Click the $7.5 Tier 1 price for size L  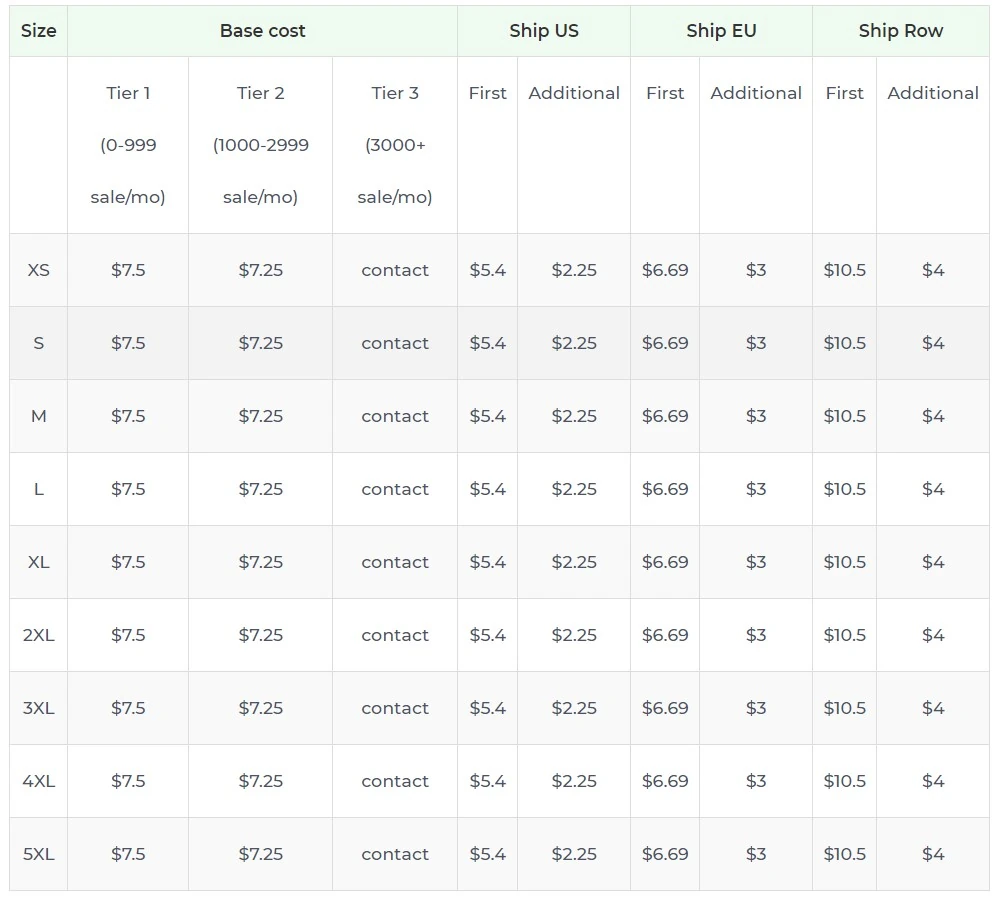127,489
